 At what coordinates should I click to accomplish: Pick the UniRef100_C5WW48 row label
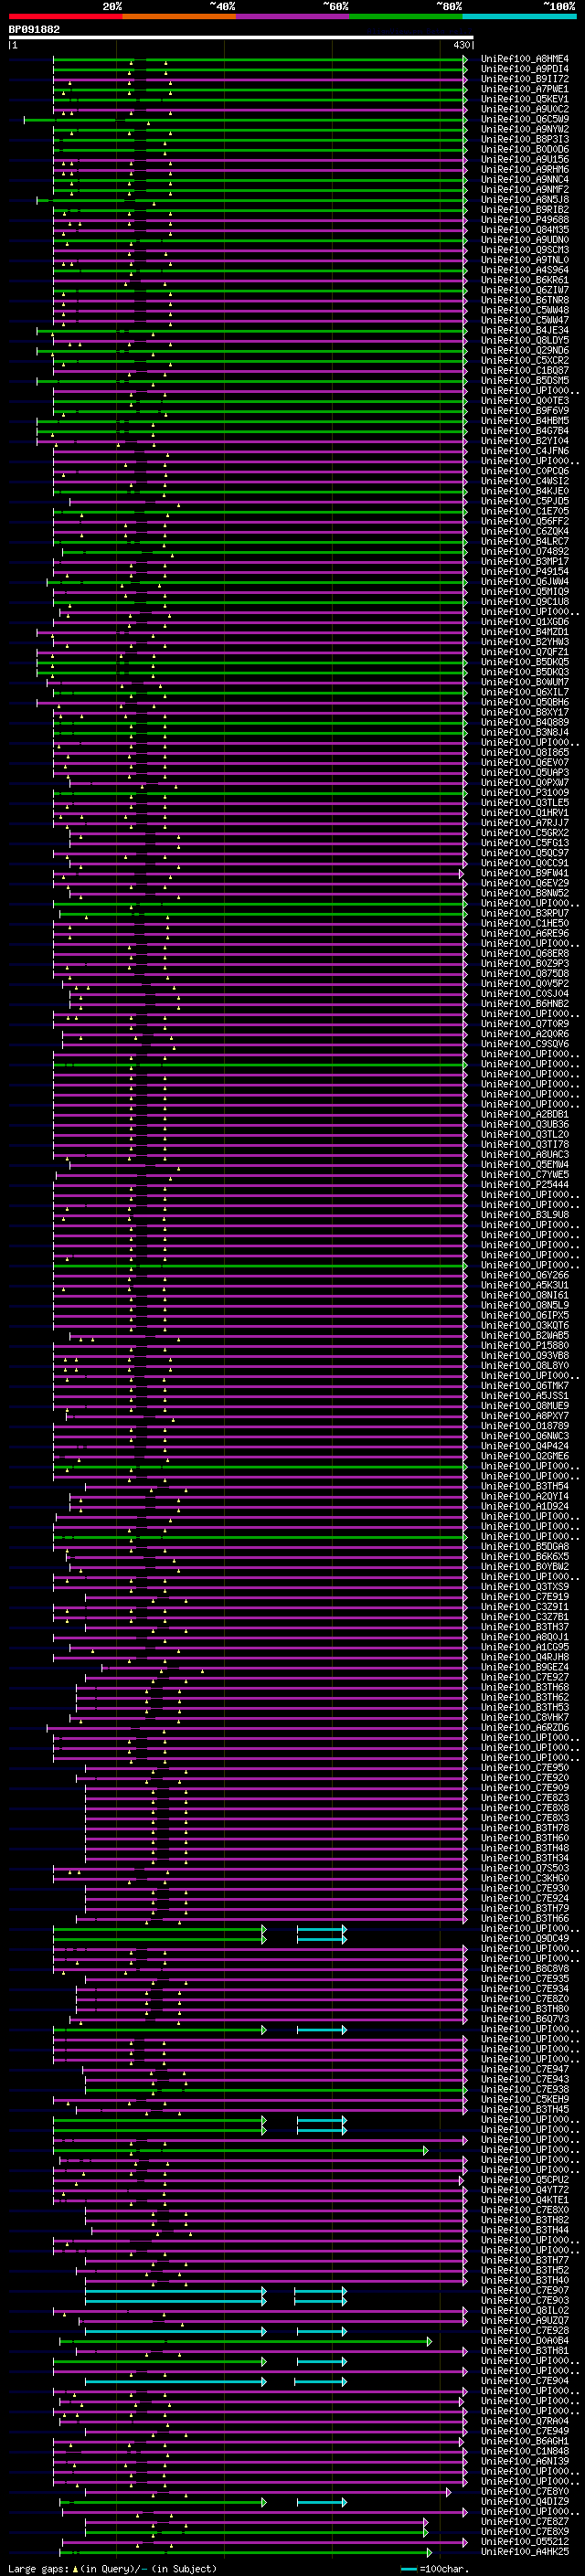pyautogui.click(x=525, y=310)
